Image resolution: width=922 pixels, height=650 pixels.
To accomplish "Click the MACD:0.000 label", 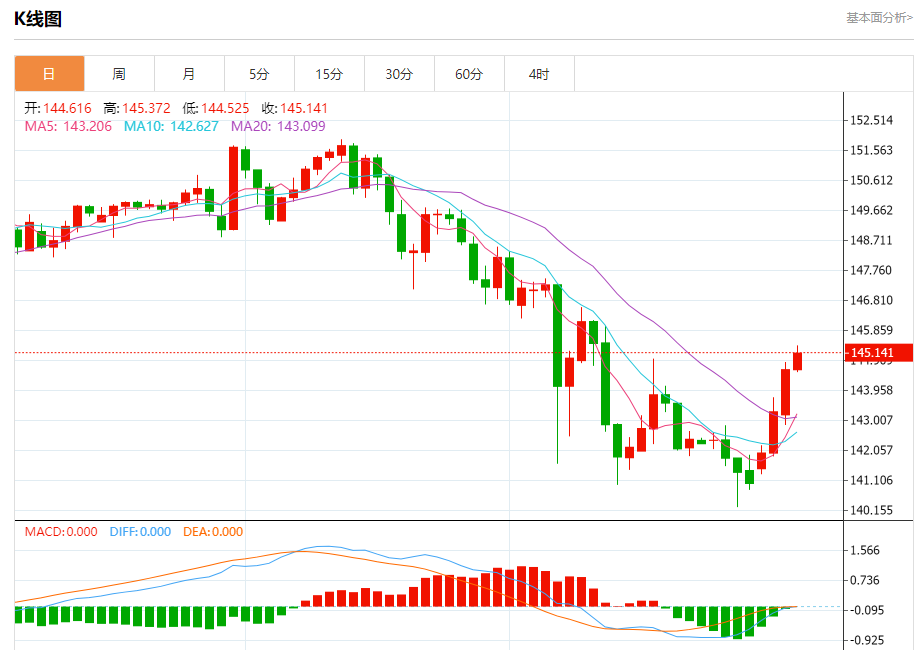I will point(61,532).
